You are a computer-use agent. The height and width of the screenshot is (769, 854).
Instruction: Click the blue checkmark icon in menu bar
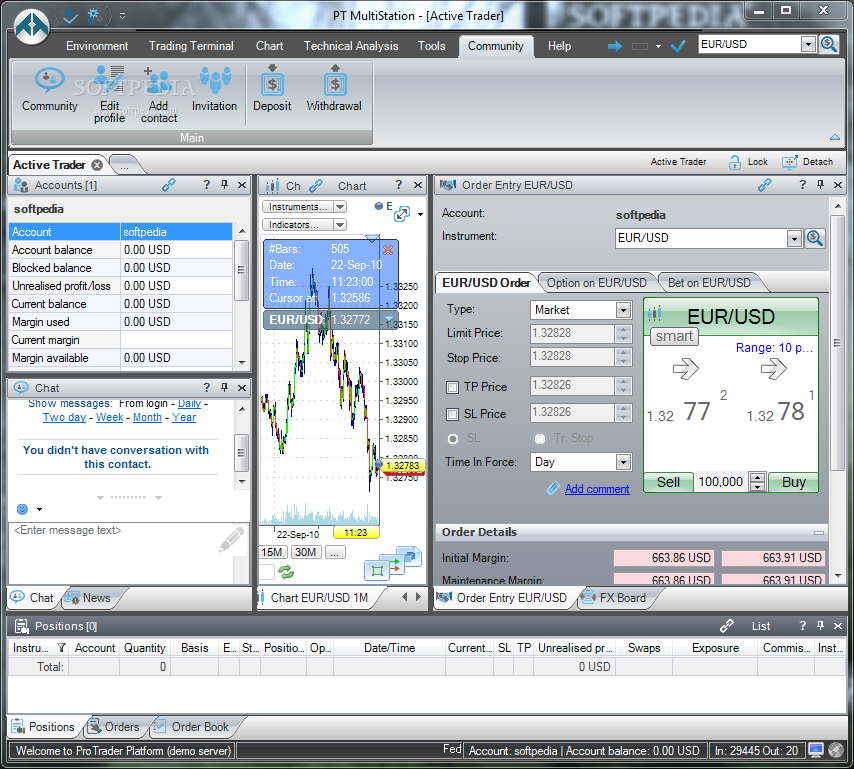pyautogui.click(x=678, y=46)
